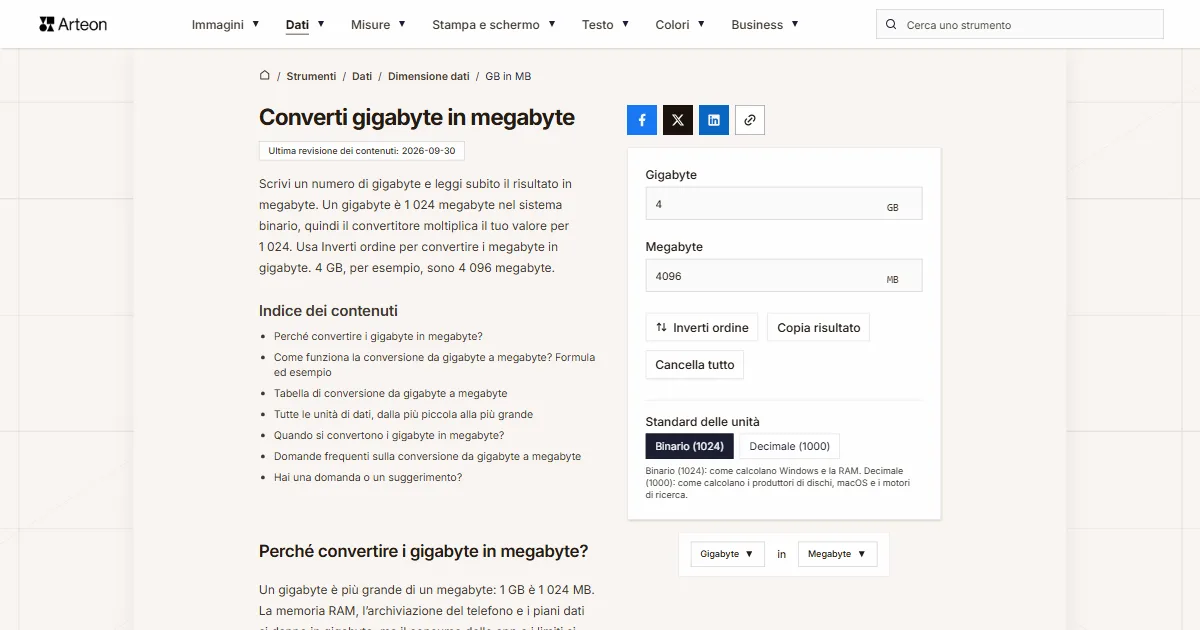Click the 'Standard delle unità' label
Screen dimensions: 1200x630
pos(702,422)
